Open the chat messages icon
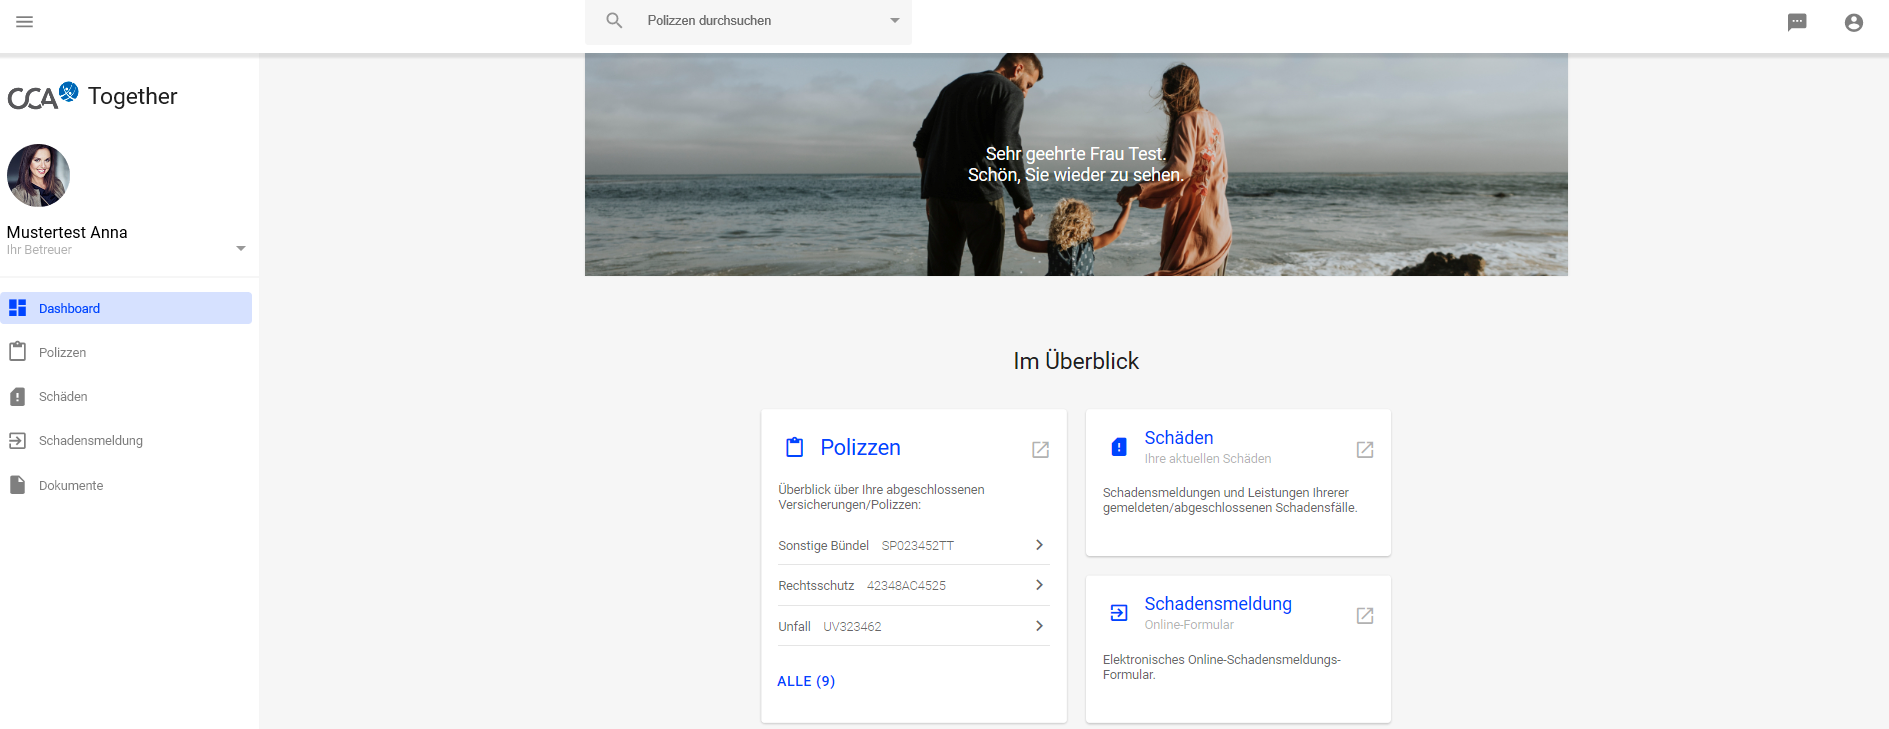The image size is (1889, 729). [1797, 22]
